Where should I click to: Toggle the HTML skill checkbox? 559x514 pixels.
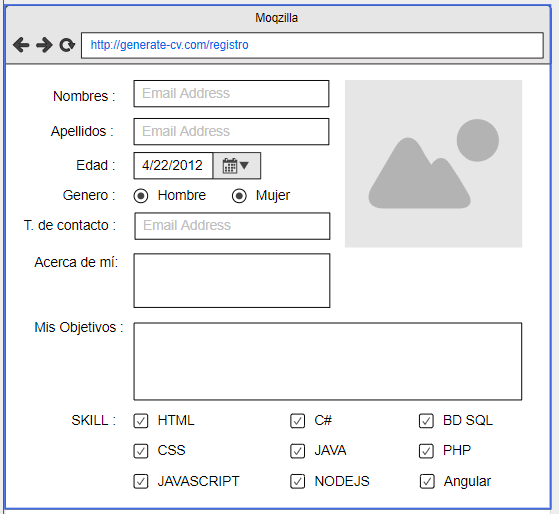(141, 421)
